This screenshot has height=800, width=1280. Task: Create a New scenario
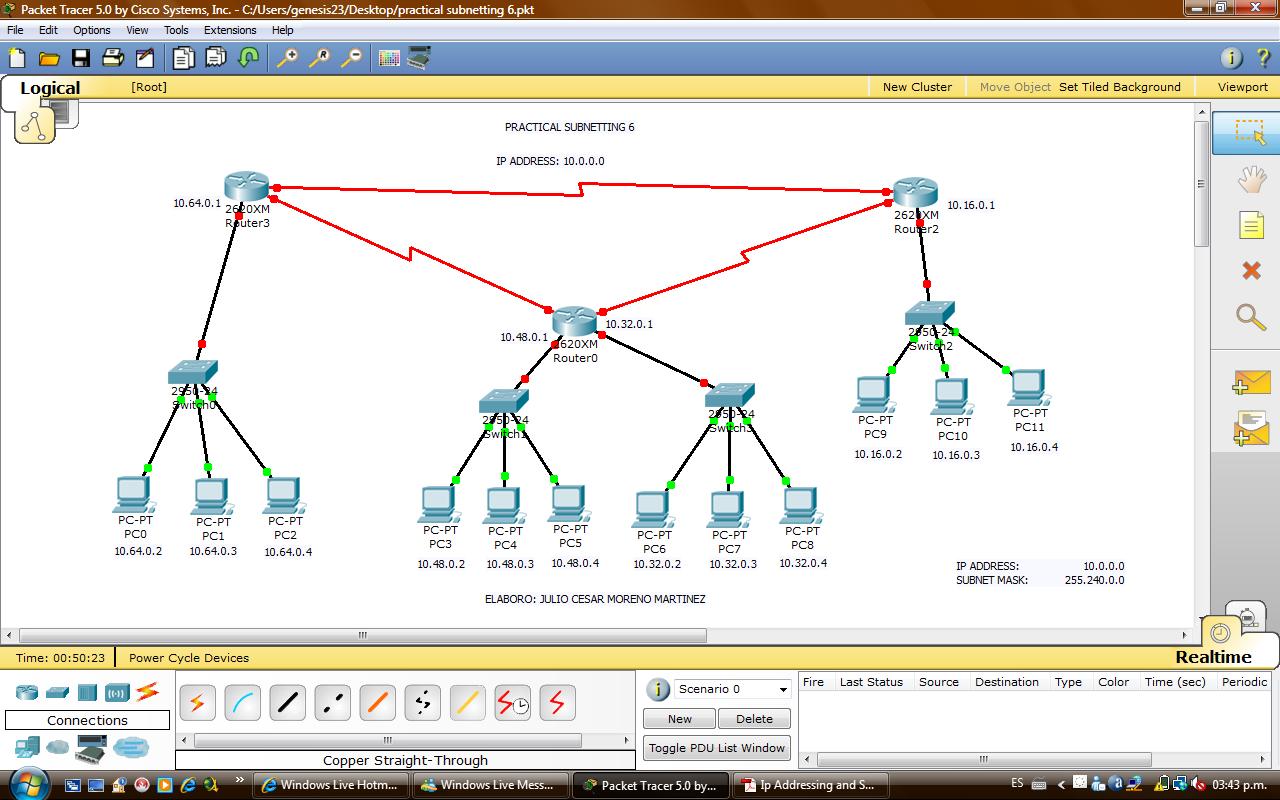tap(679, 718)
